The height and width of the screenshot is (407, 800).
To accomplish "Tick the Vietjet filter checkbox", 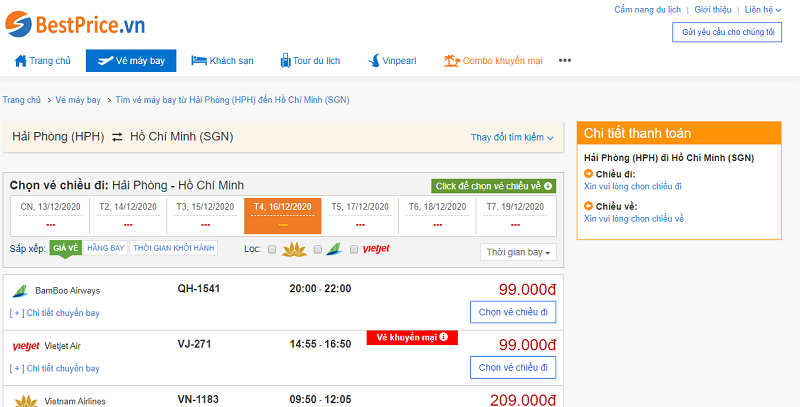I will click(354, 249).
